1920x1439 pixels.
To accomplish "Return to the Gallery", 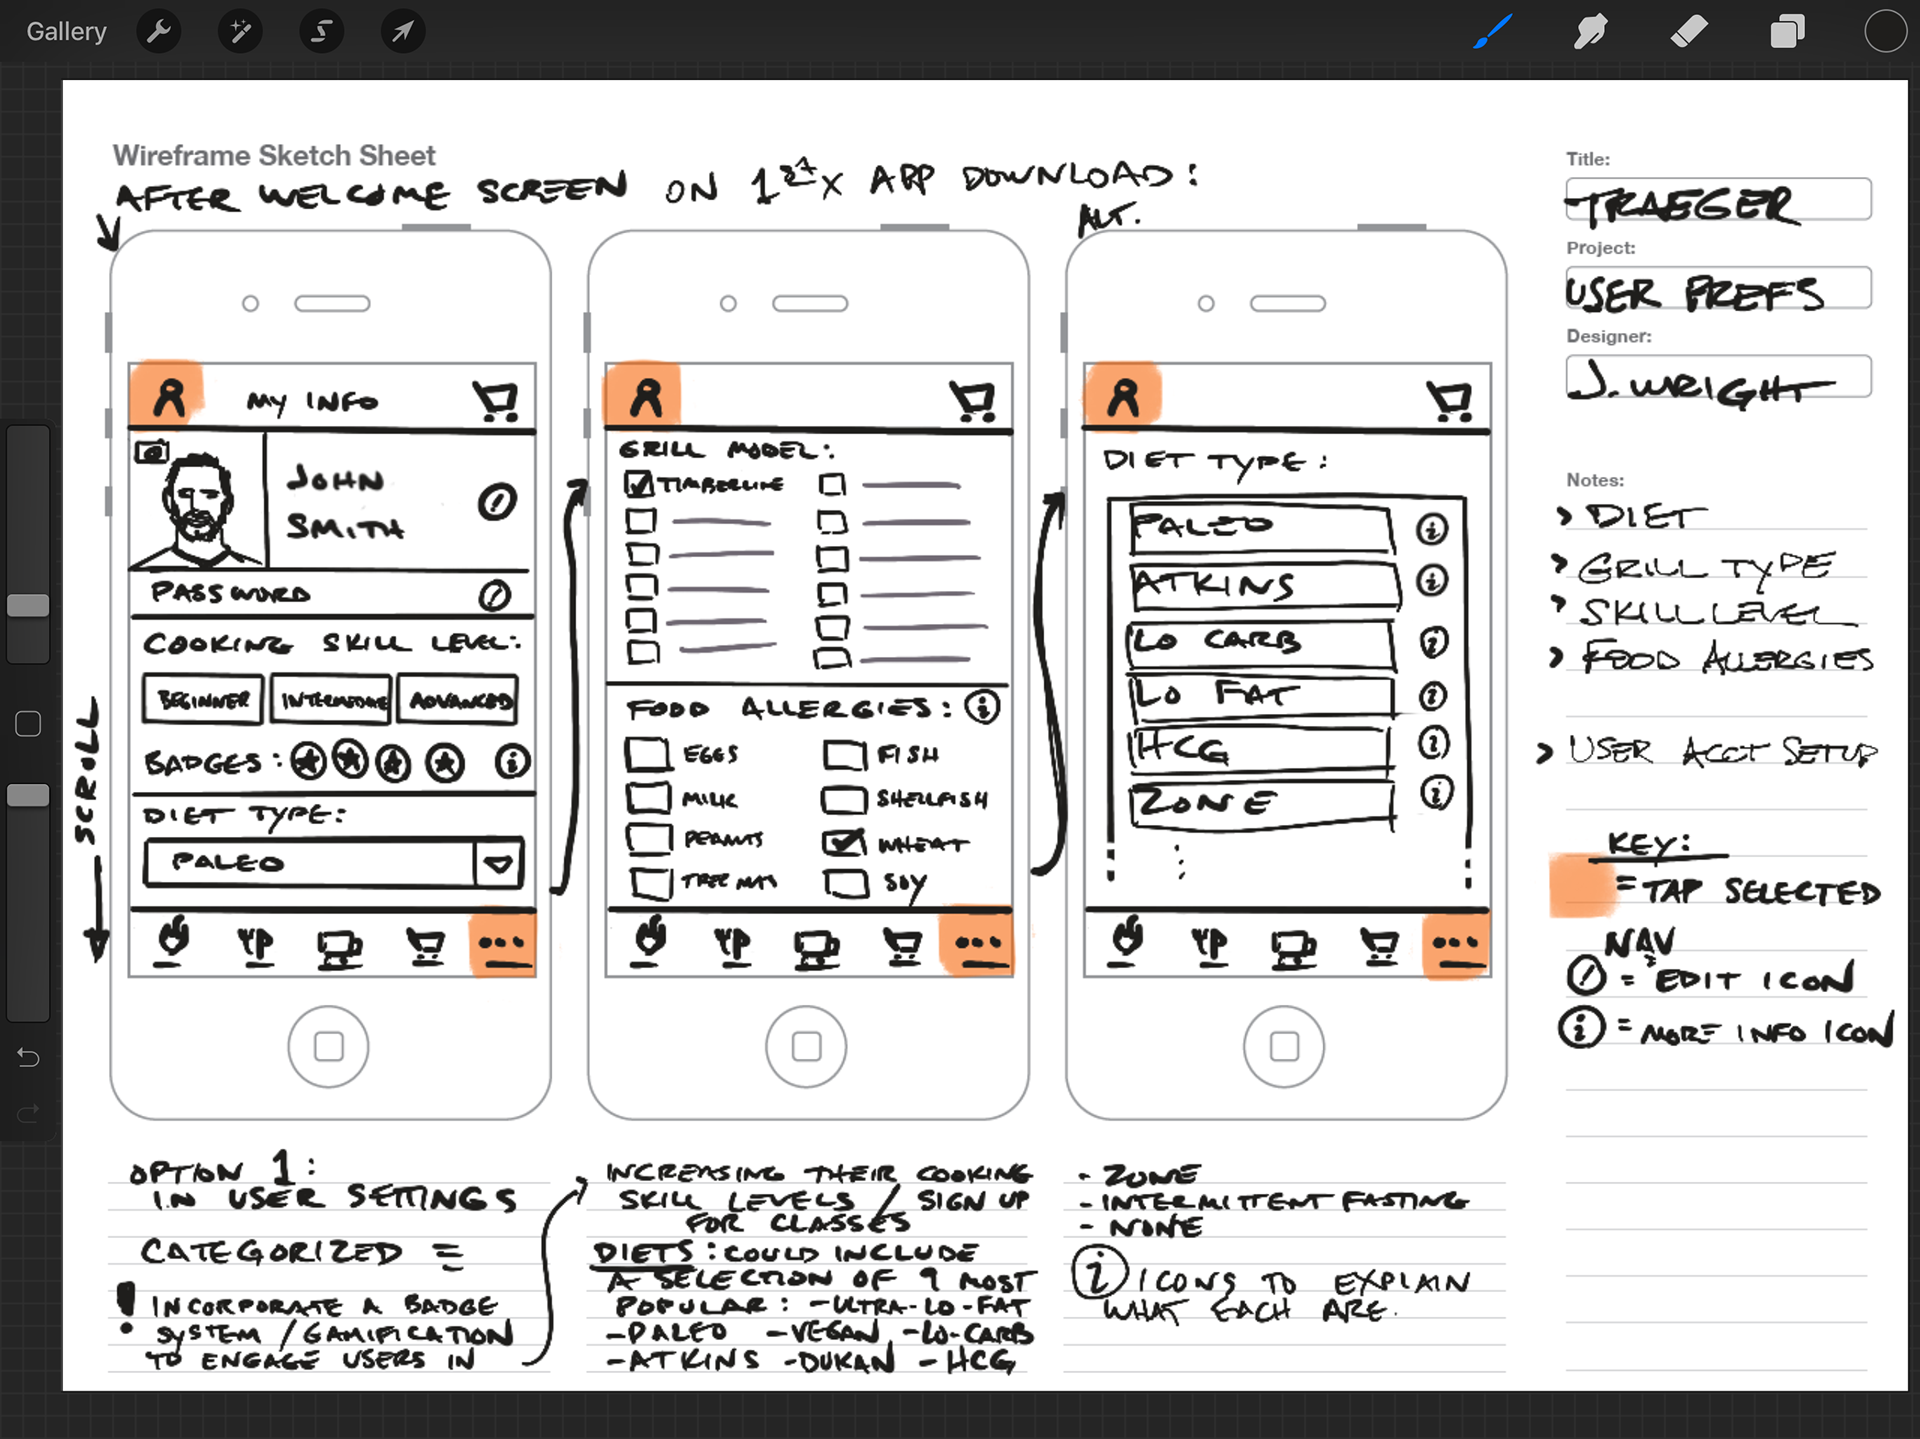I will (x=66, y=32).
